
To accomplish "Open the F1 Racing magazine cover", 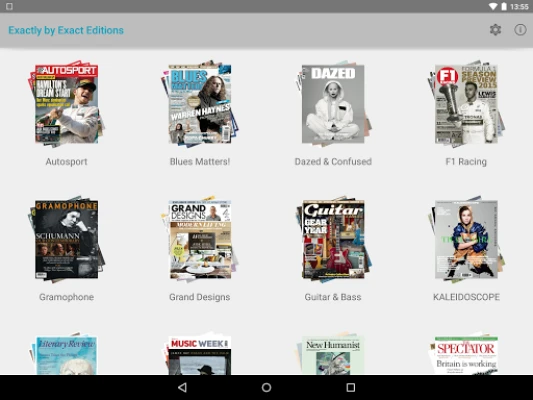I will coord(466,104).
